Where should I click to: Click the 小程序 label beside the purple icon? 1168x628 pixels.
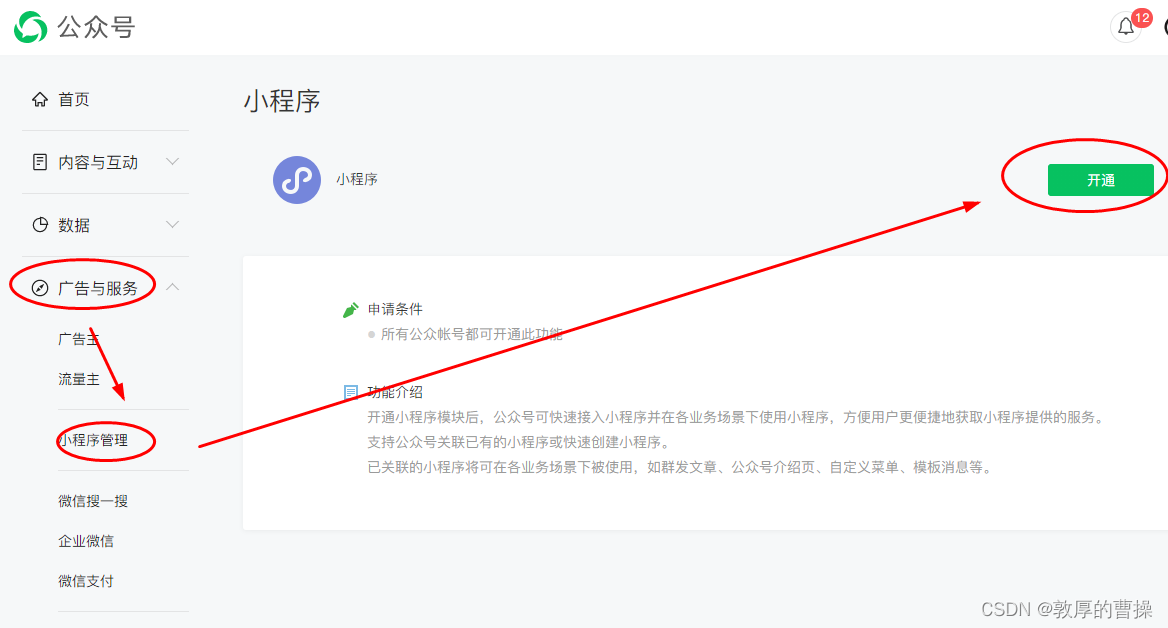[357, 180]
